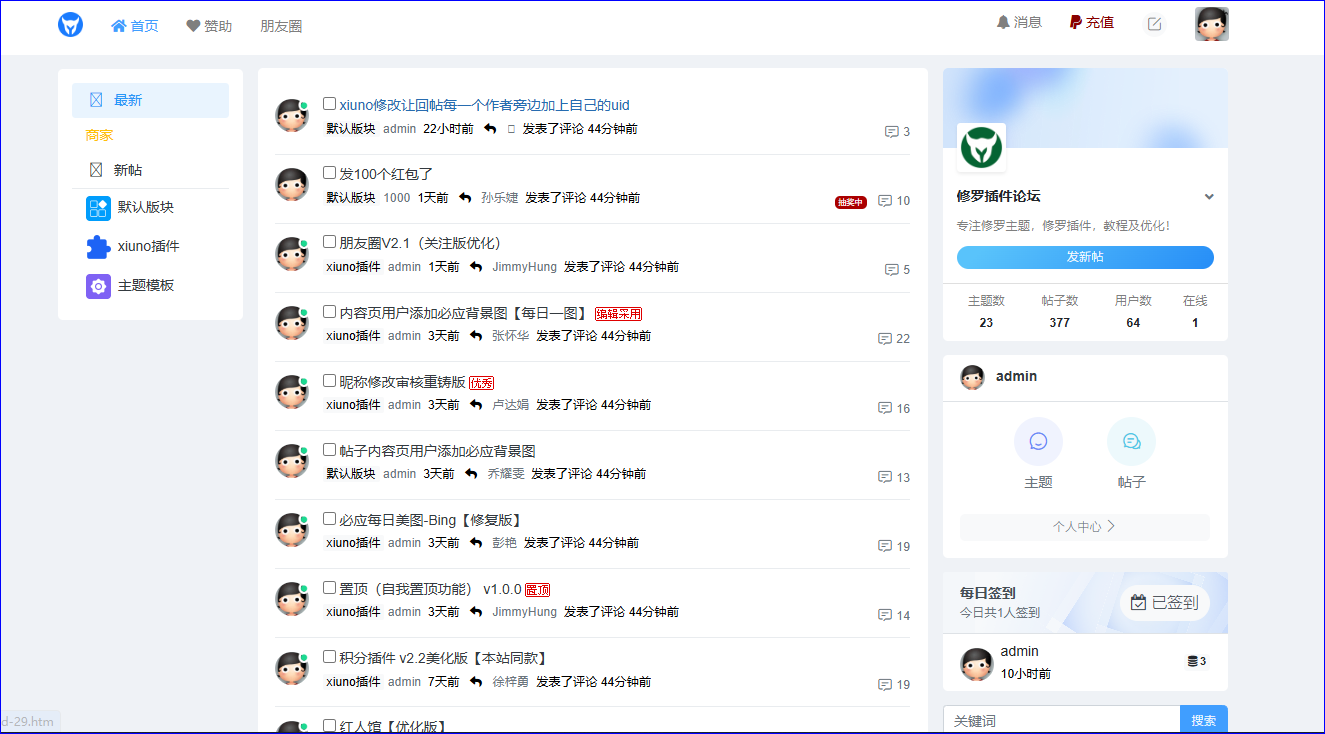This screenshot has height=734, width=1325.
Task: Click the 关键词 search input field
Action: (x=1061, y=720)
